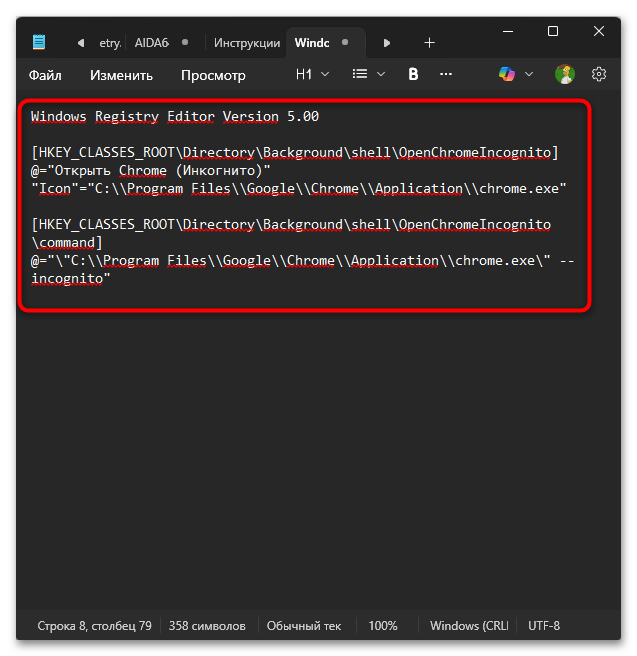The width and height of the screenshot is (637, 656).
Task: Open the Просмотр menu
Action: [x=213, y=75]
